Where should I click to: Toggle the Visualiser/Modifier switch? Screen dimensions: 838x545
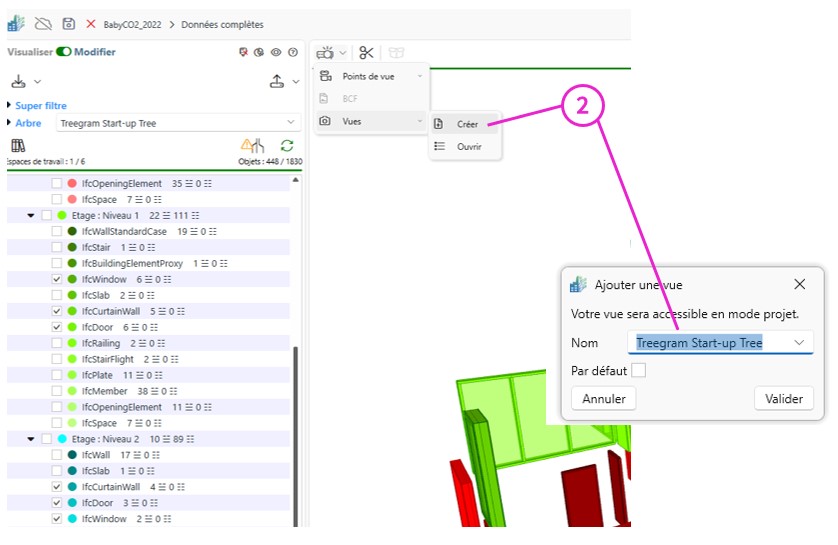click(63, 52)
